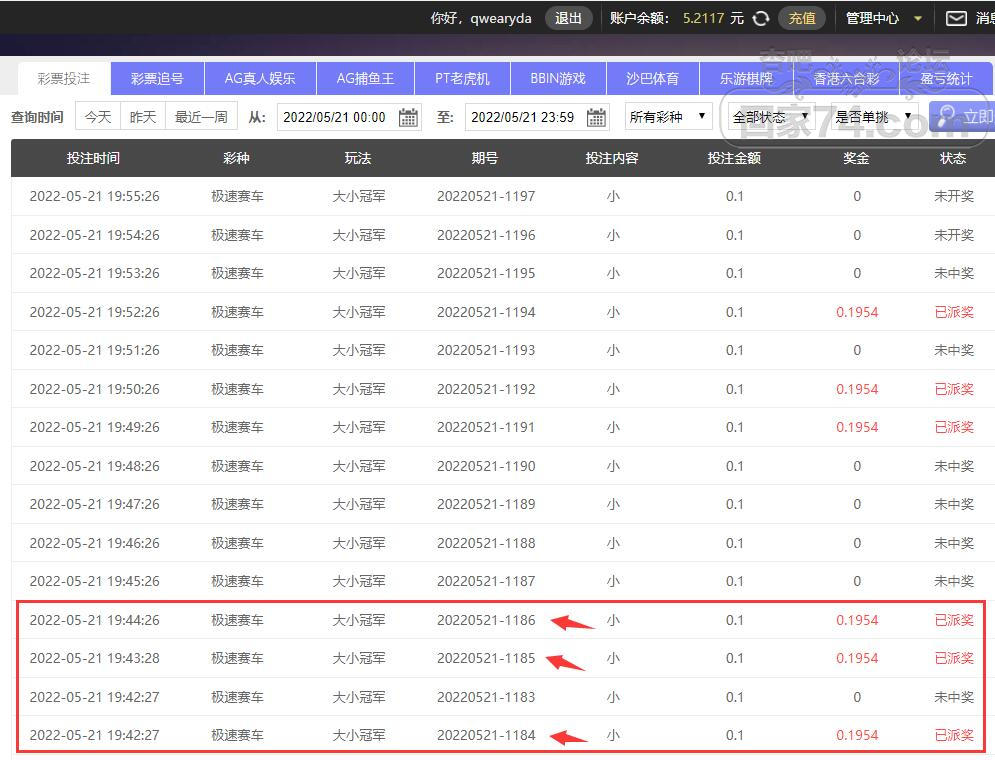Click the 退出 logout button
The height and width of the screenshot is (760, 995).
[568, 18]
